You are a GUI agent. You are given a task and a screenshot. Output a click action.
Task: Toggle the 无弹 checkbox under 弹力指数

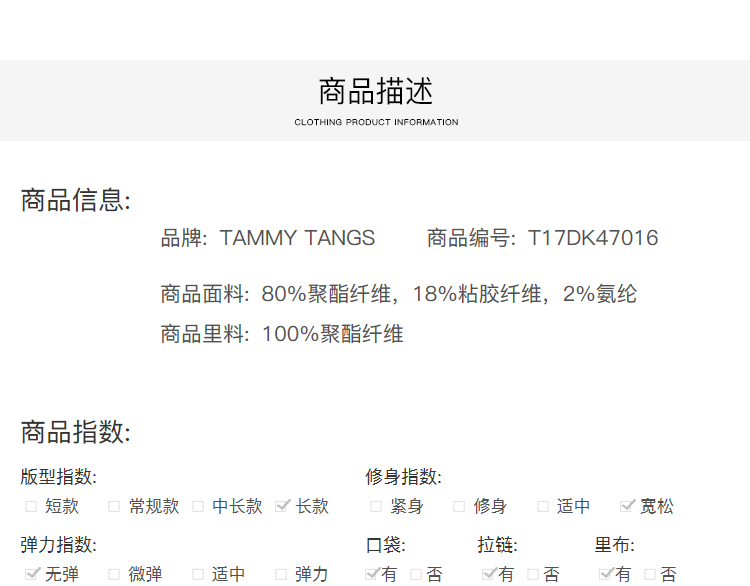point(31,574)
